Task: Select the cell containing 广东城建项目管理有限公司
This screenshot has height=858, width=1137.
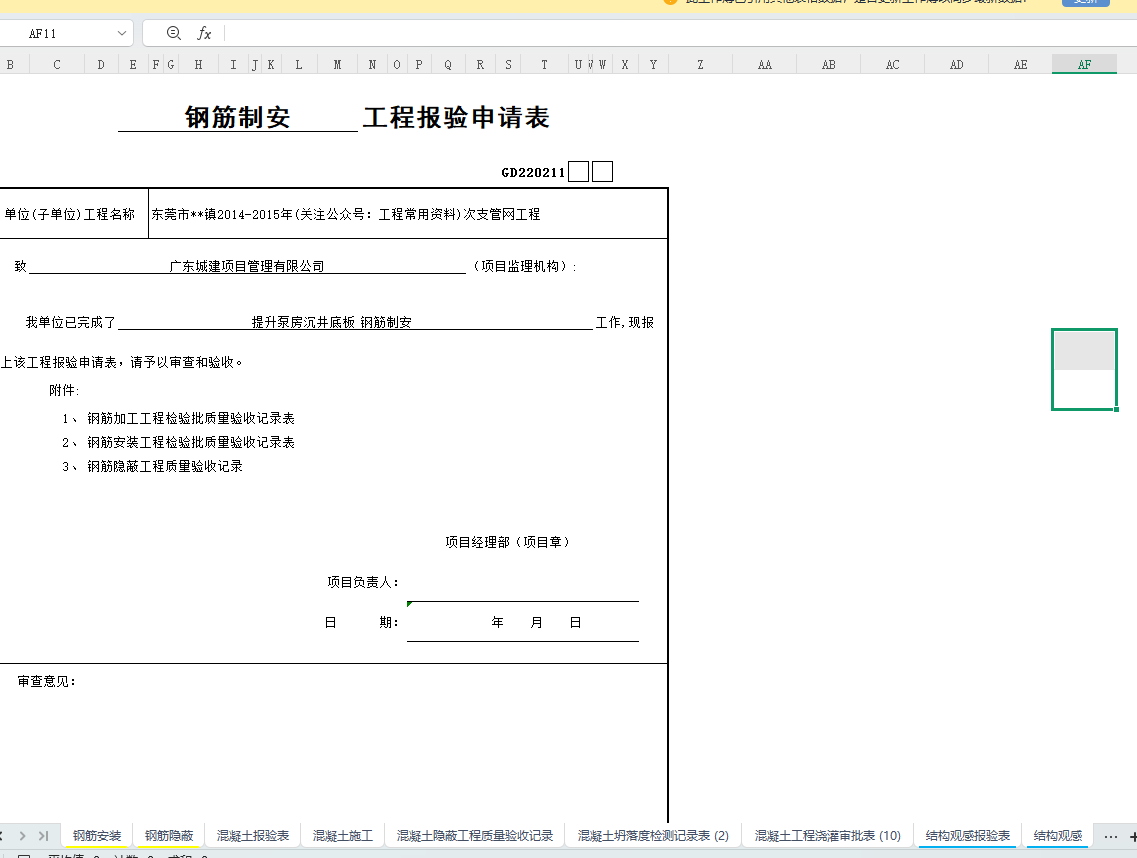Action: click(x=247, y=266)
